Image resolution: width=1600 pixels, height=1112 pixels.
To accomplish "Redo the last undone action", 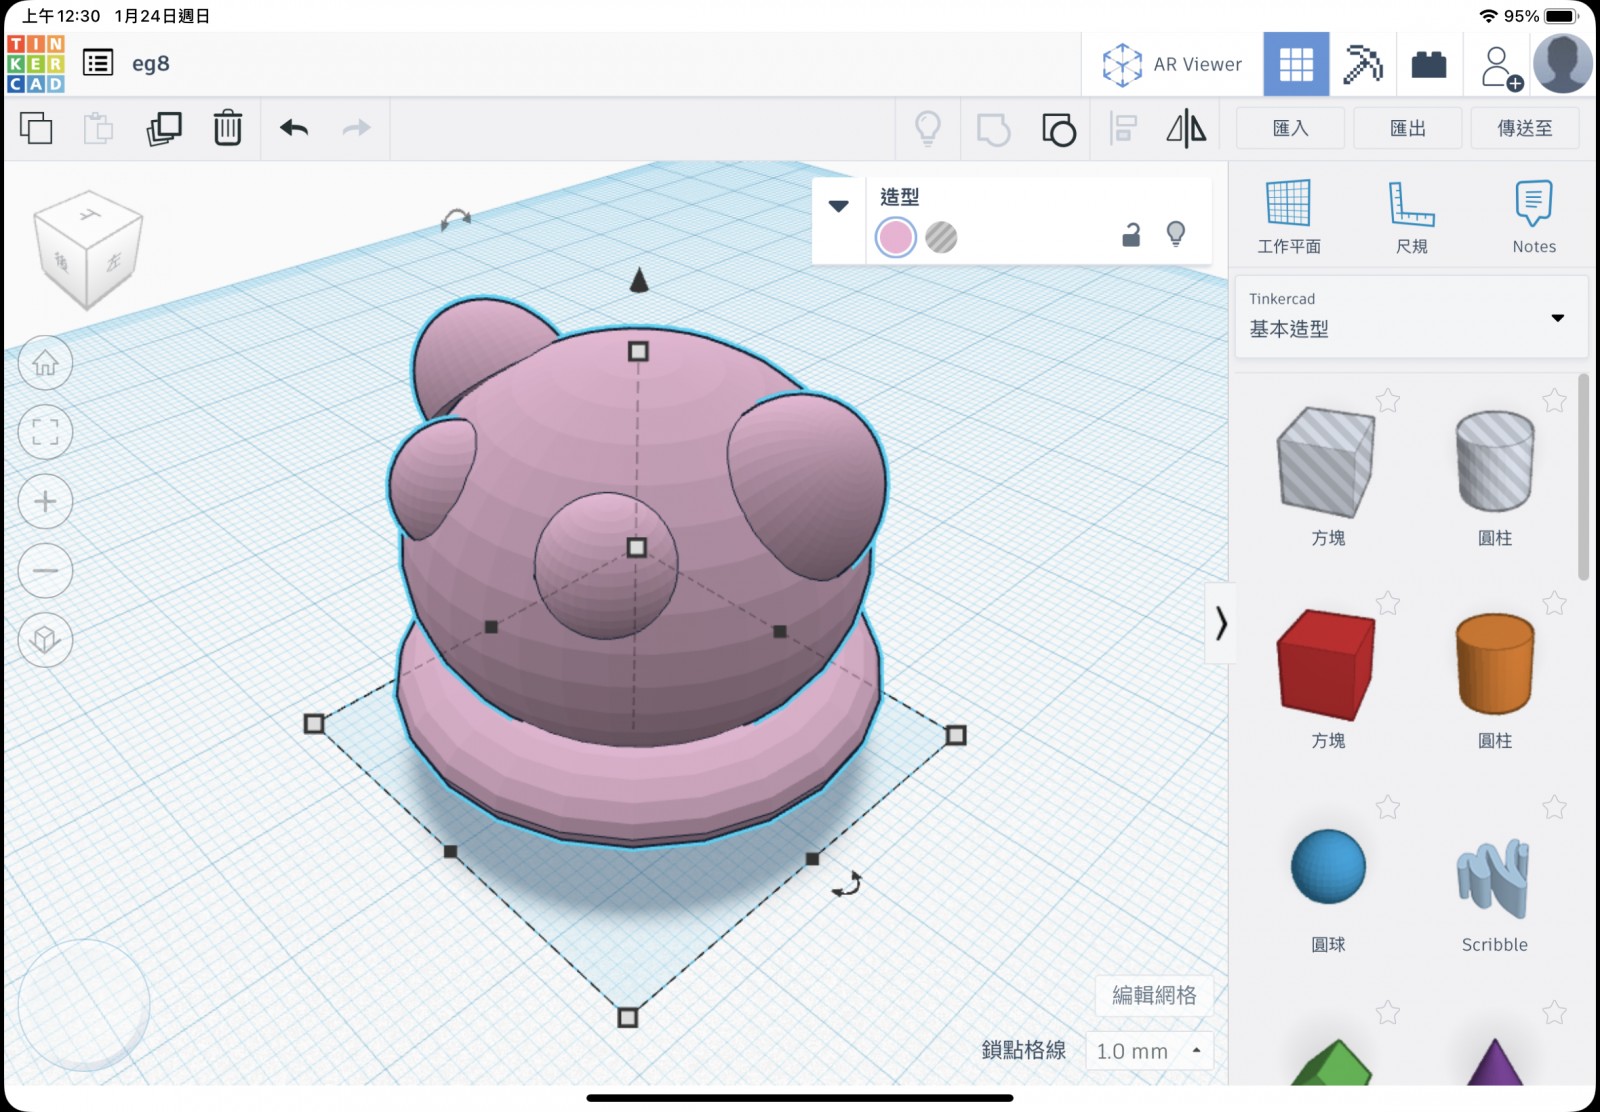I will coord(356,128).
